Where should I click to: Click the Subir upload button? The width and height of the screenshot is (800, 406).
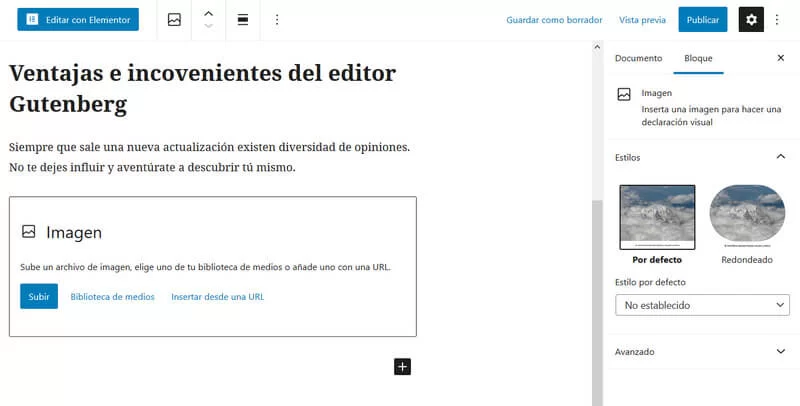[x=39, y=296]
